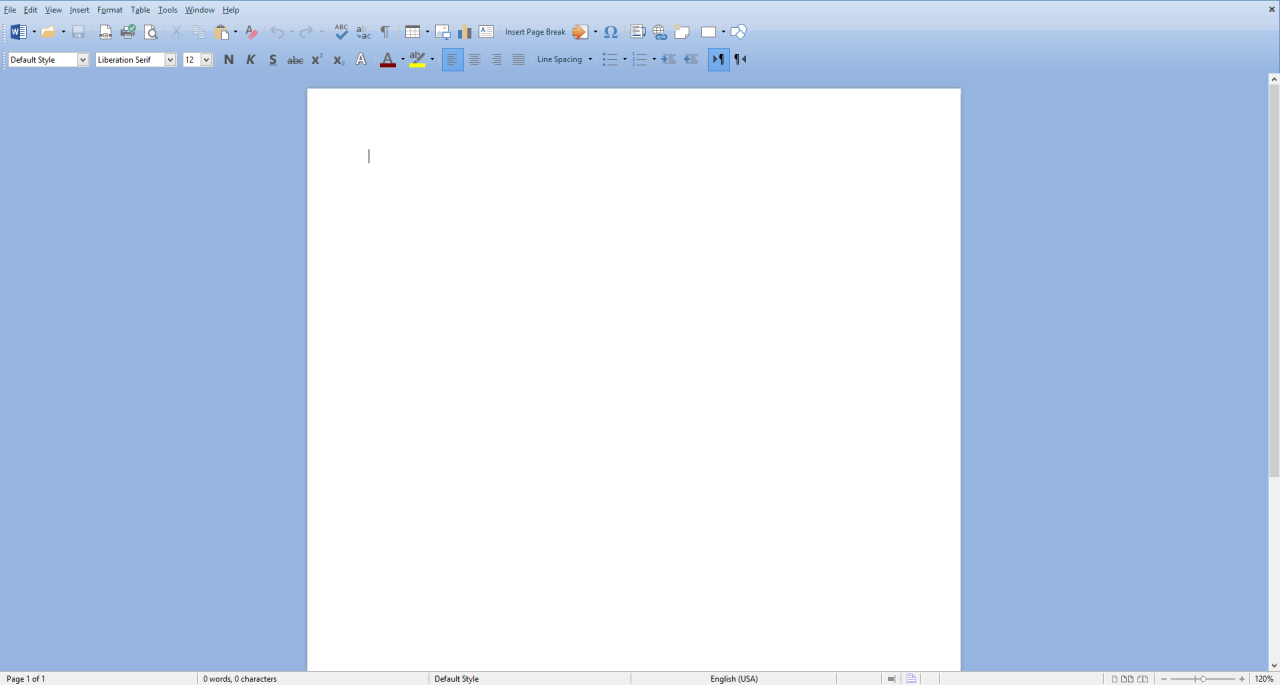Expand the Basic Shapes dropdown arrow

coord(723,32)
